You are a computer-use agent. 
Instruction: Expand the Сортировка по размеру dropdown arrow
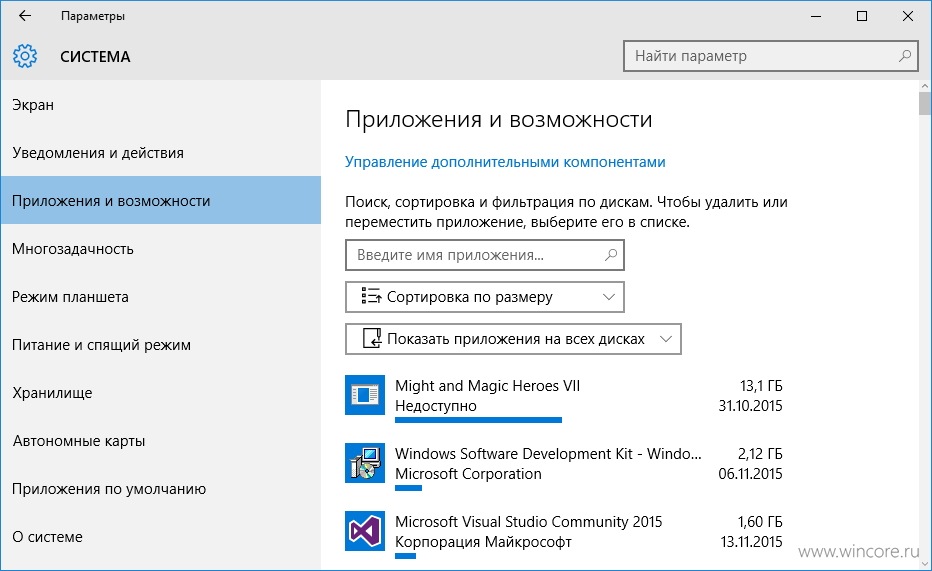[x=609, y=296]
